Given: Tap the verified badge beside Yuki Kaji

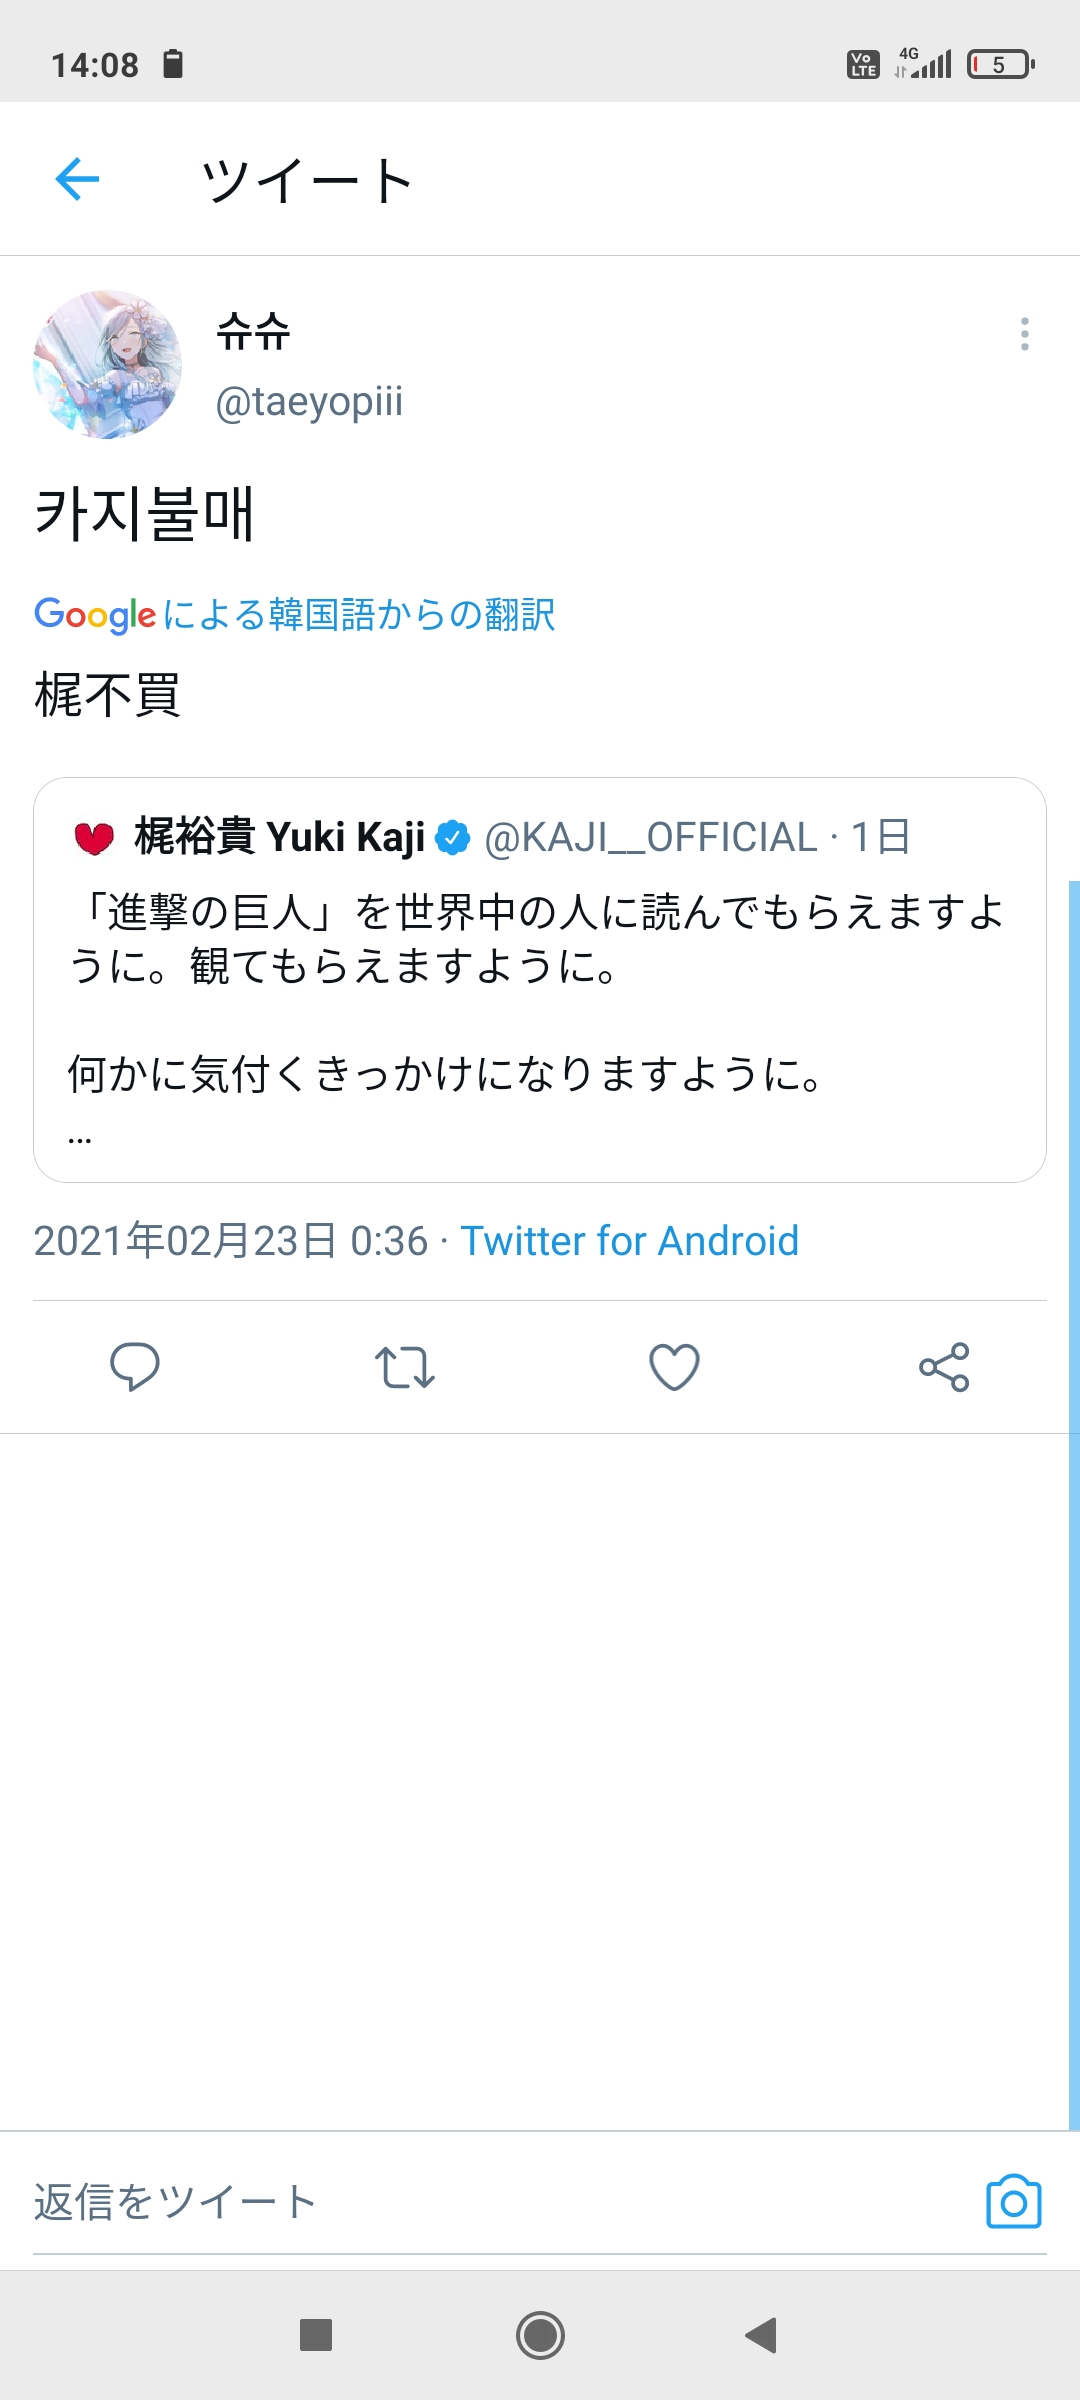Looking at the screenshot, I should (453, 837).
